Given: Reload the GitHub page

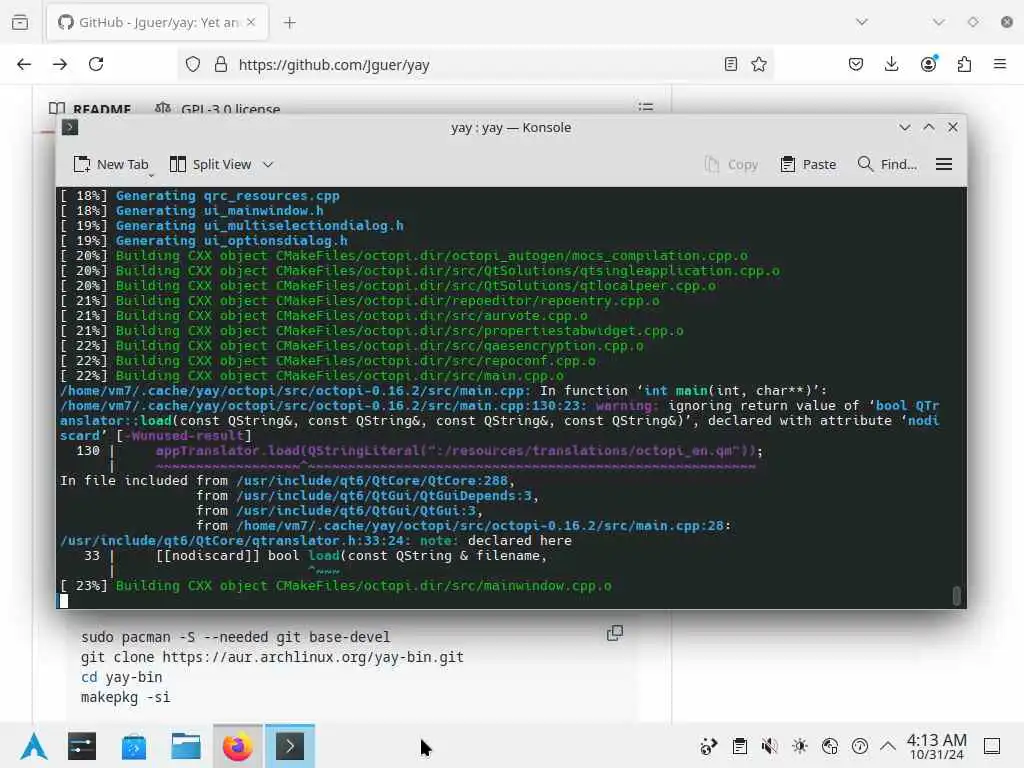Looking at the screenshot, I should coord(96,64).
